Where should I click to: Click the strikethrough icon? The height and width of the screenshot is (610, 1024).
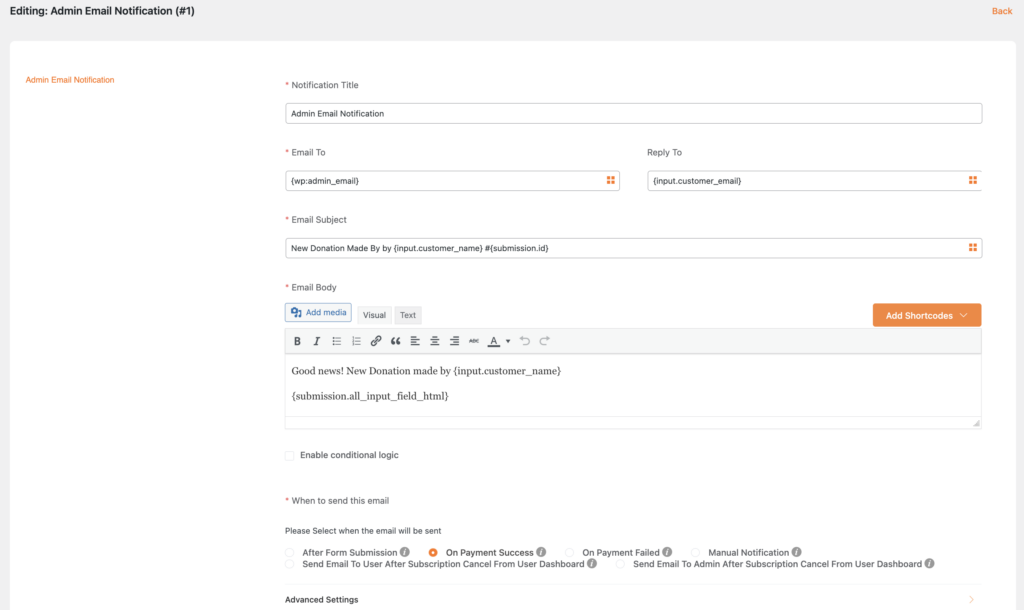(474, 341)
